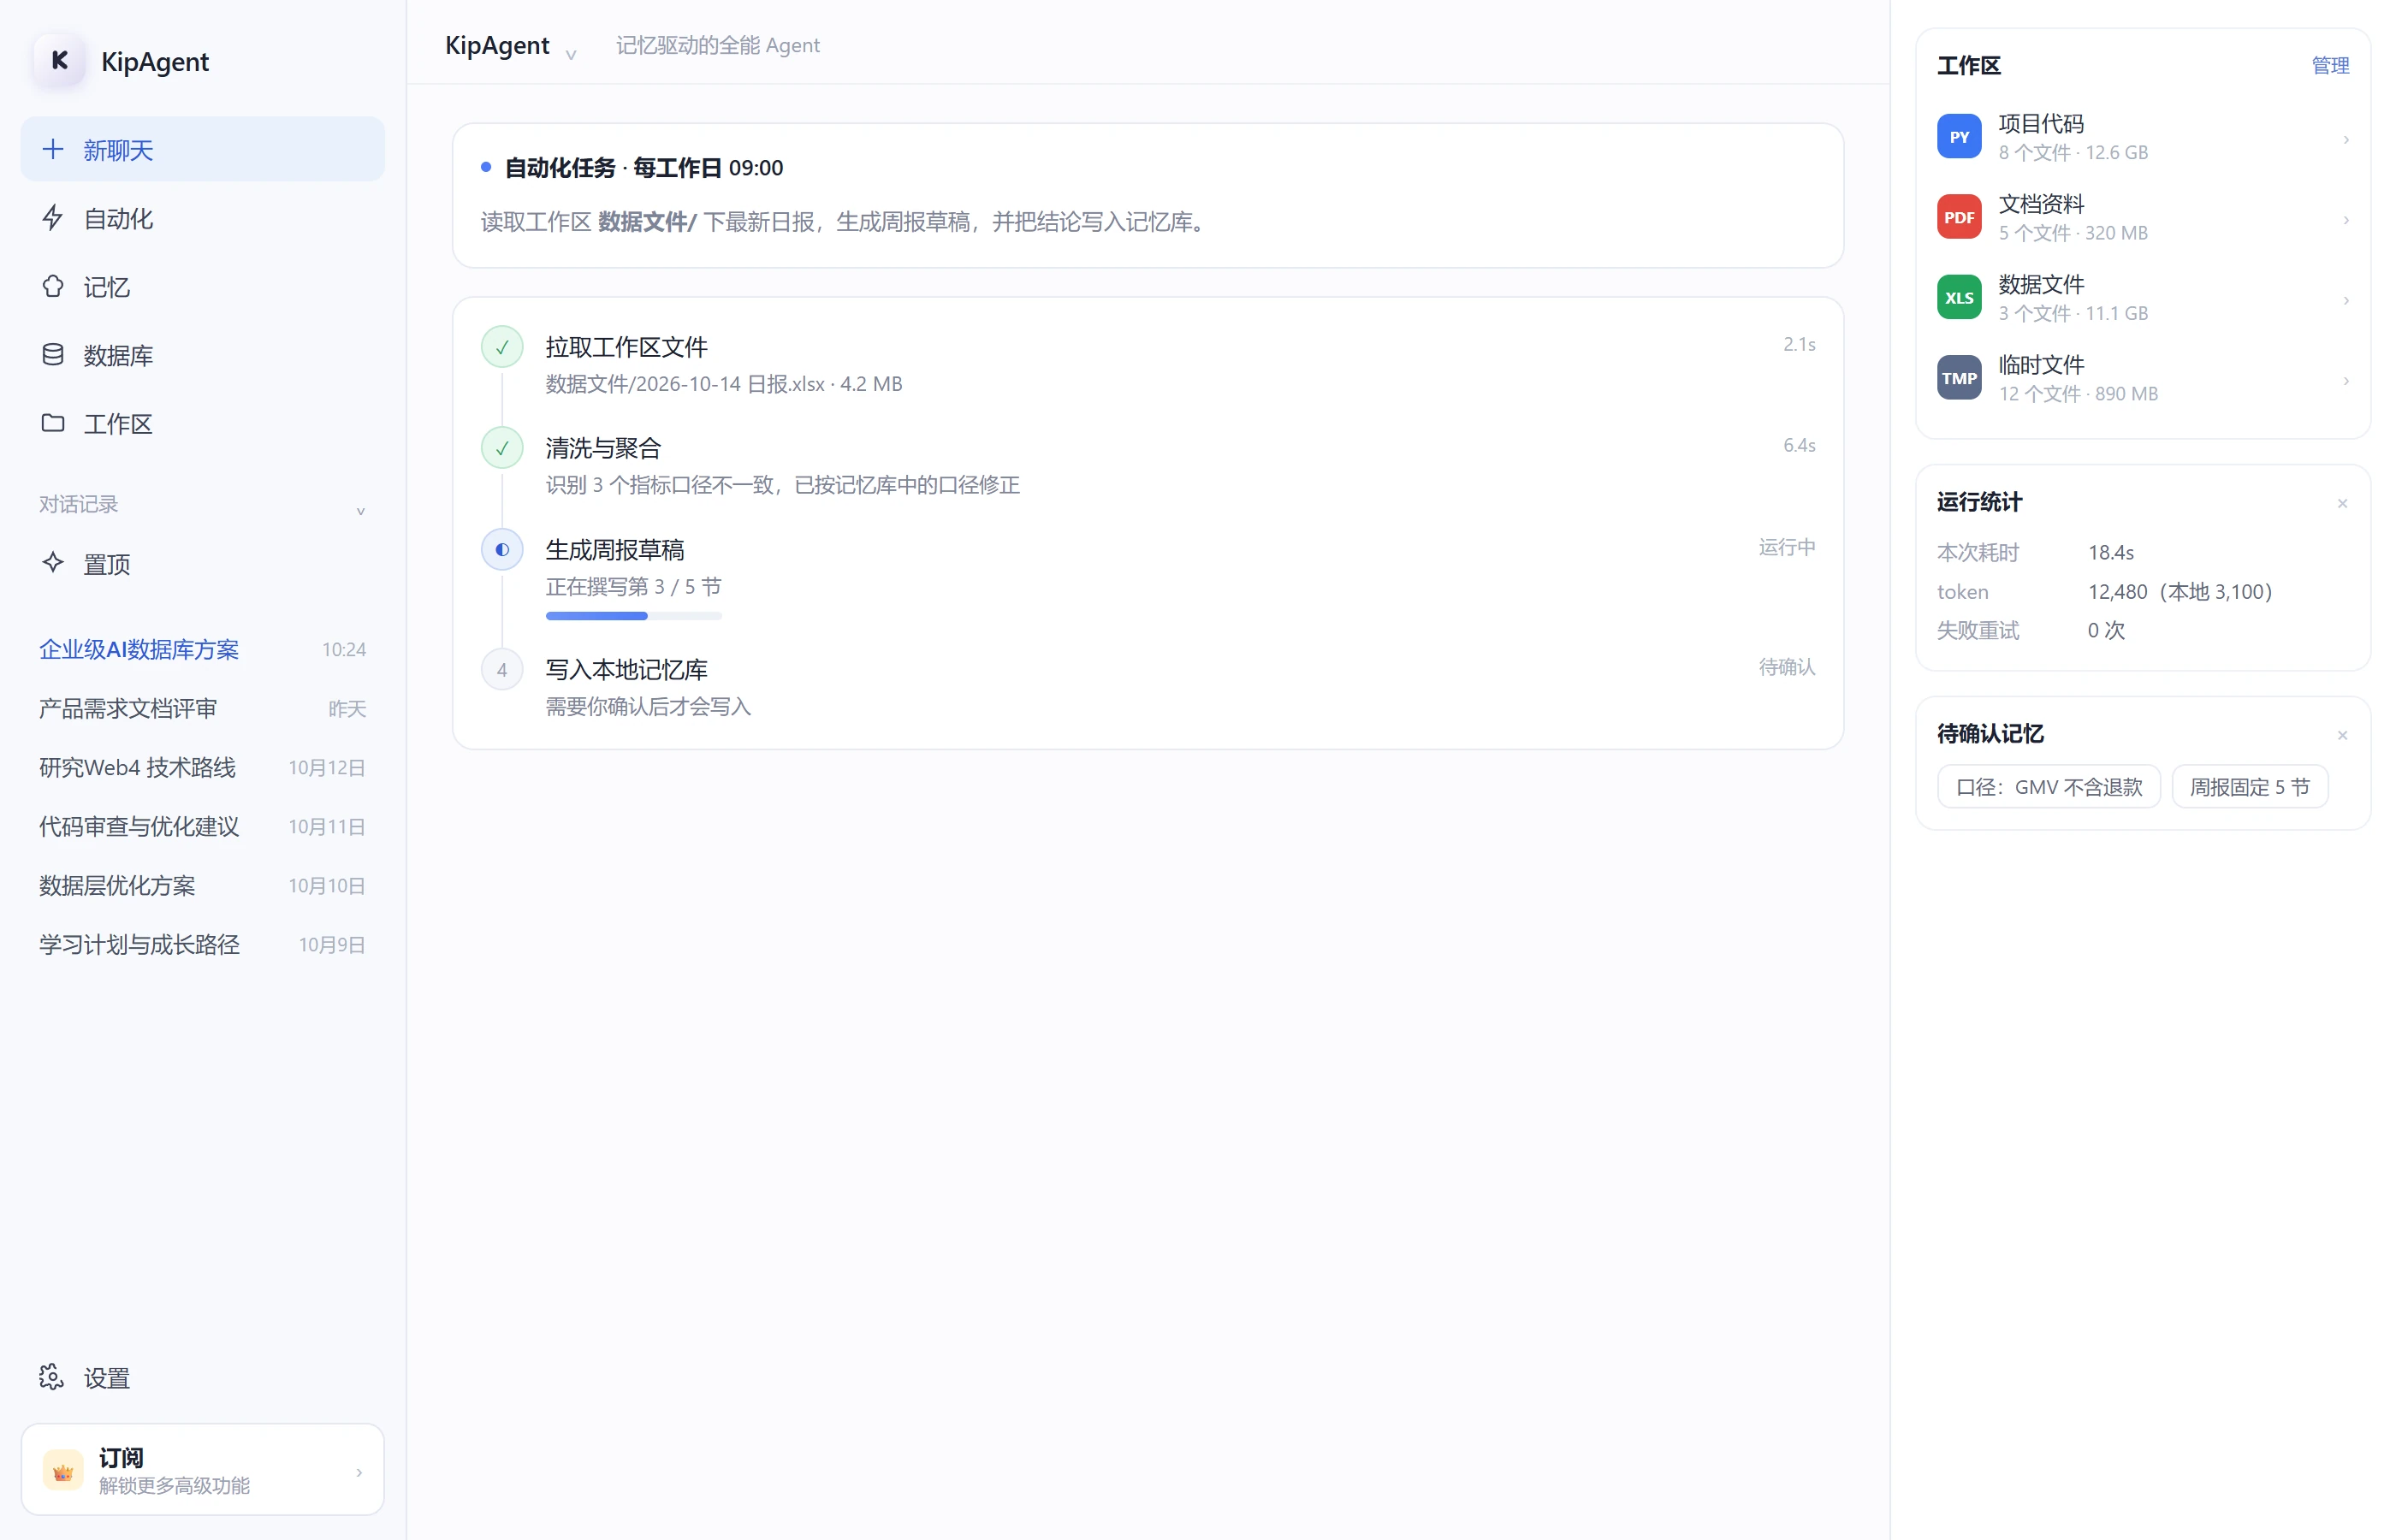This screenshot has height=1540, width=2396.
Task: Click the running status icon for 生成周报草稿
Action: [x=502, y=549]
